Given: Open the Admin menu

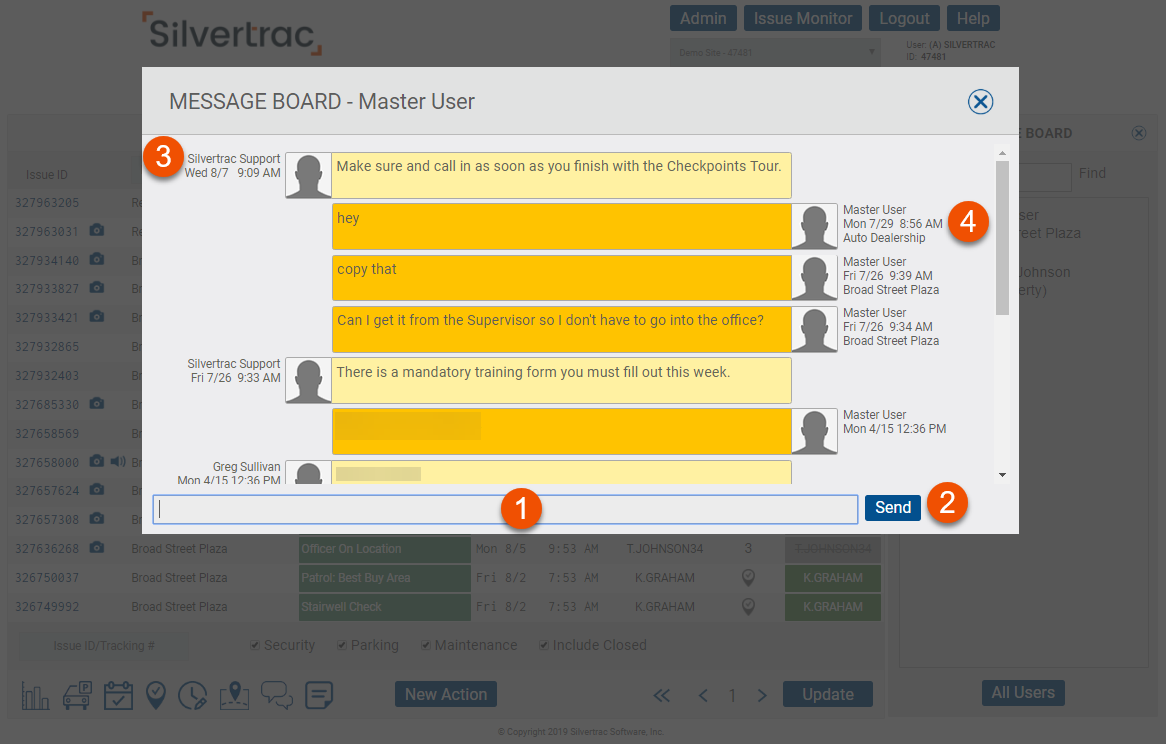Looking at the screenshot, I should click(x=703, y=19).
